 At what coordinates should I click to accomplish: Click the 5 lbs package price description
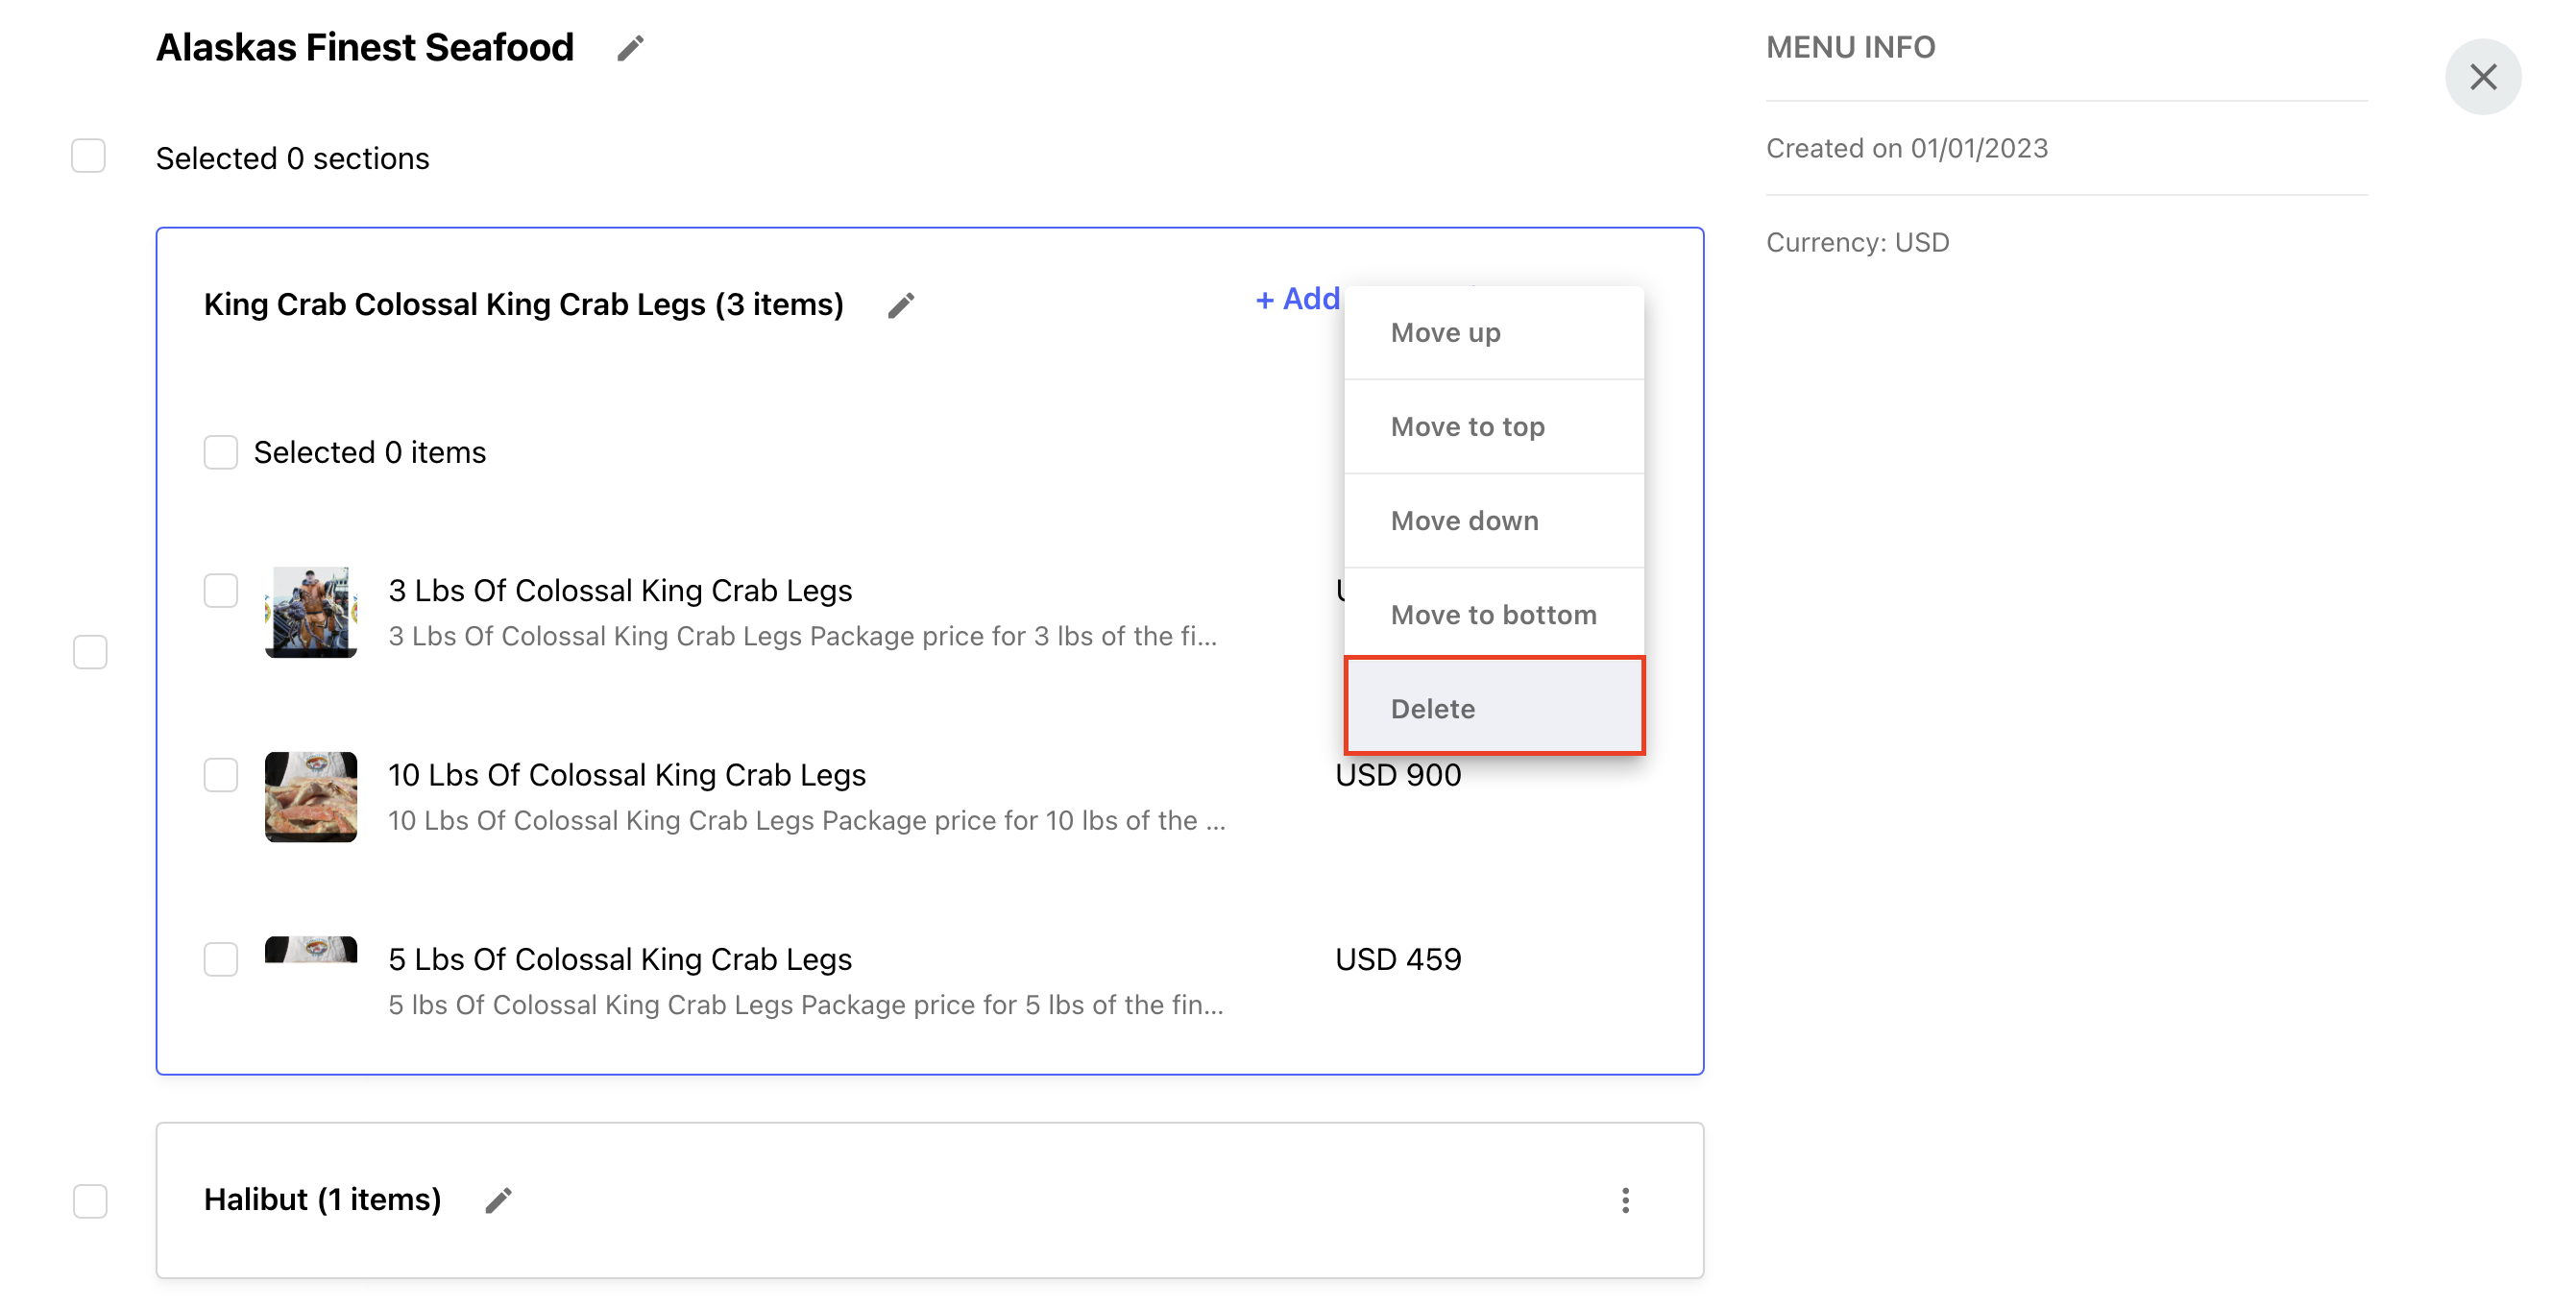tap(805, 1005)
